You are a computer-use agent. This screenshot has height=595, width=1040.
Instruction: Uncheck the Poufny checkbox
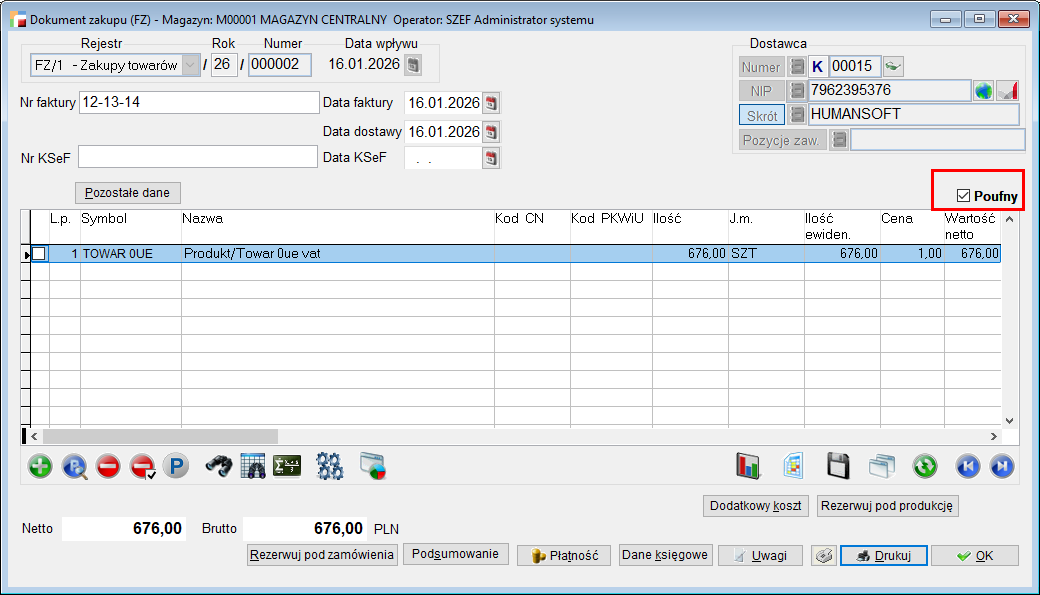pos(964,196)
